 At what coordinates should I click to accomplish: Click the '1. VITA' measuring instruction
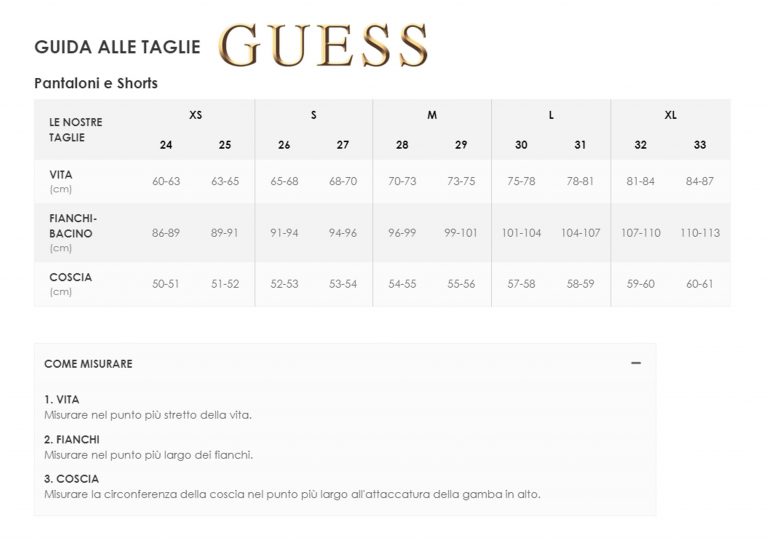[x=62, y=399]
